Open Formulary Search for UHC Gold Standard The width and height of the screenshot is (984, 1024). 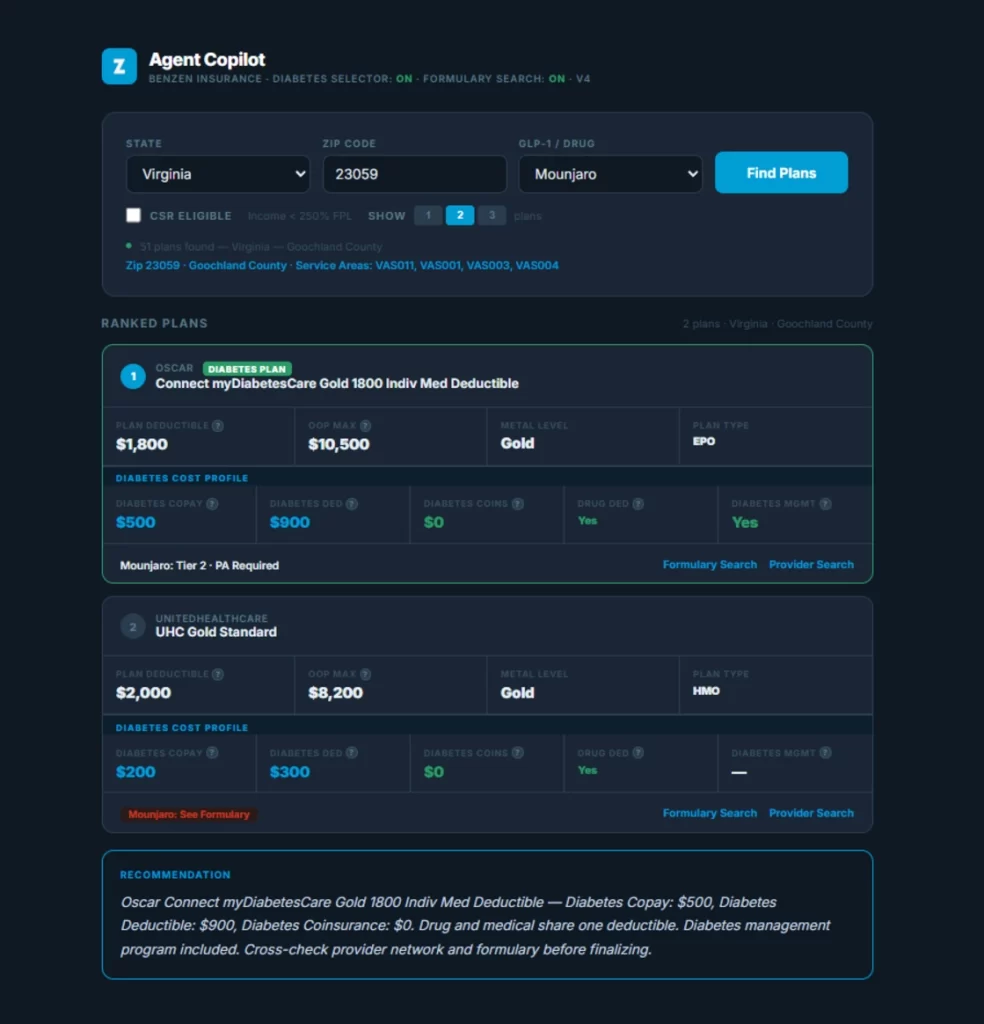710,813
